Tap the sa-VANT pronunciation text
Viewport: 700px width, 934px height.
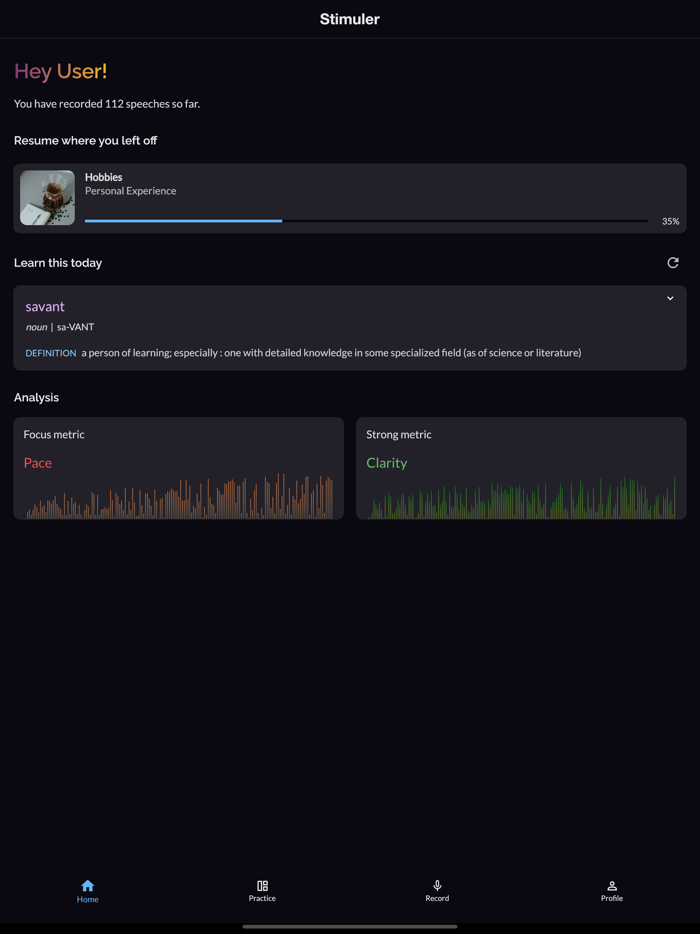75,327
